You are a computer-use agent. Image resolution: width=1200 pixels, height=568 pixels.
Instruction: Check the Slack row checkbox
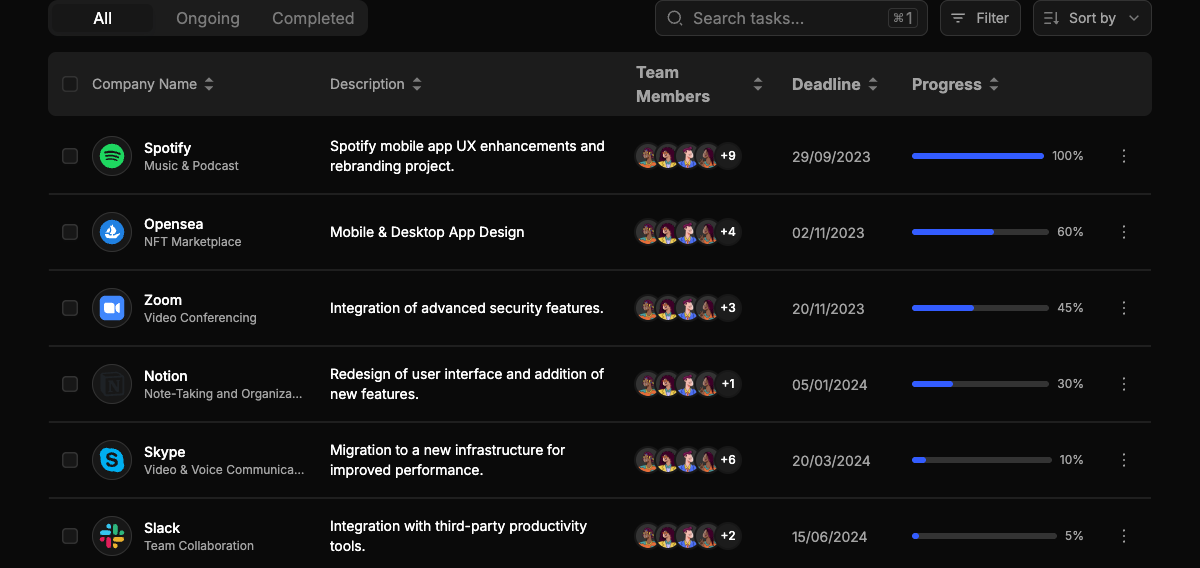(70, 536)
